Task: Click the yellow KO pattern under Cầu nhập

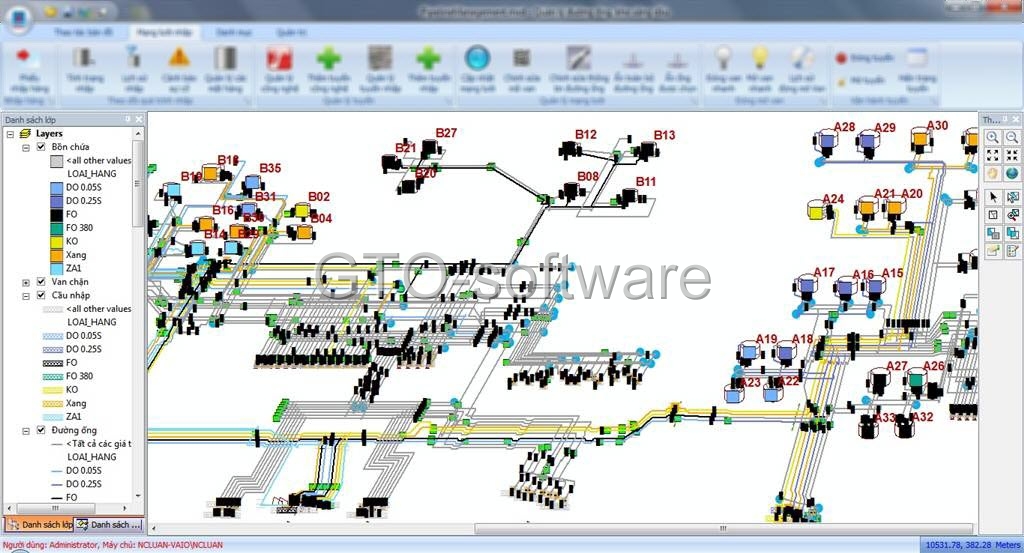Action: point(53,390)
